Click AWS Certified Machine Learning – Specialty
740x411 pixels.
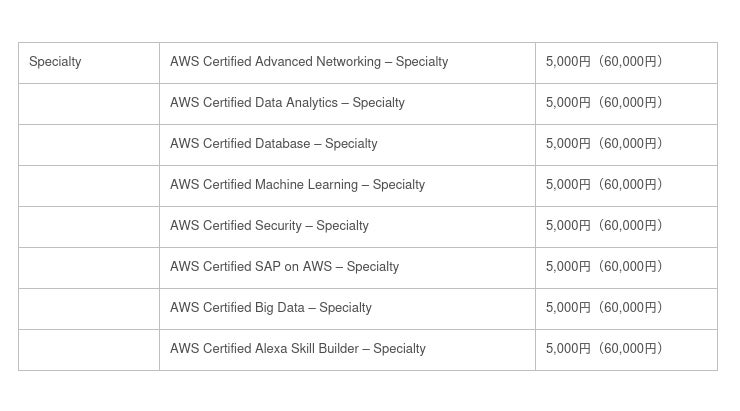pyautogui.click(x=297, y=185)
